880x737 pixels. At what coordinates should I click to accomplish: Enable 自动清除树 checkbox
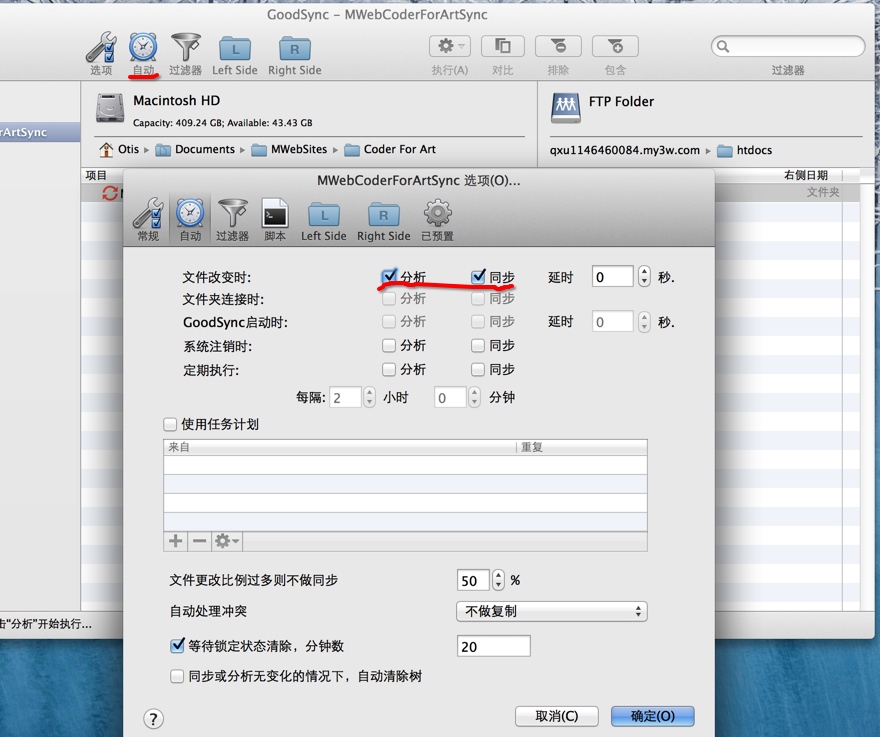pyautogui.click(x=177, y=676)
